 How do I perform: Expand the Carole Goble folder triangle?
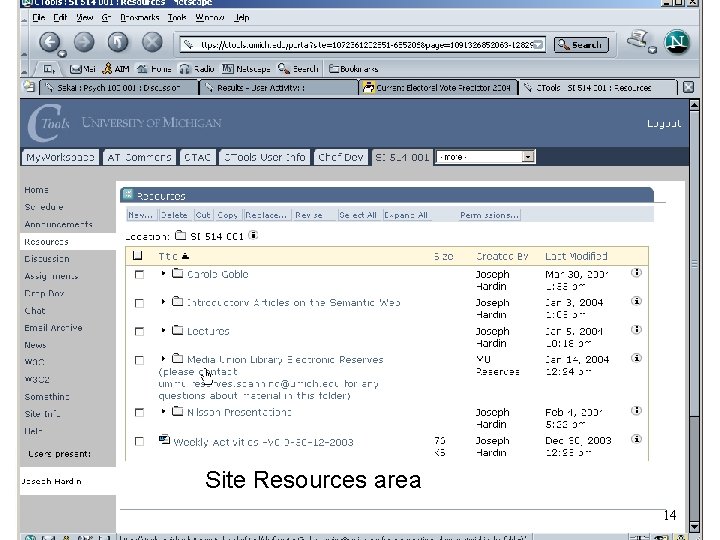tap(163, 273)
